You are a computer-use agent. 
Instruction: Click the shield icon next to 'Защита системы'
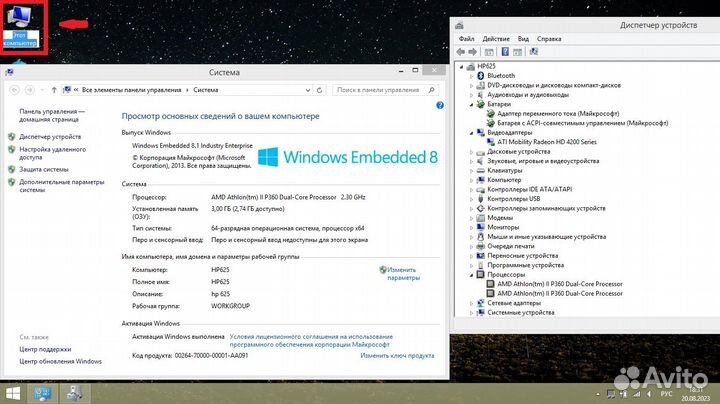pyautogui.click(x=12, y=169)
